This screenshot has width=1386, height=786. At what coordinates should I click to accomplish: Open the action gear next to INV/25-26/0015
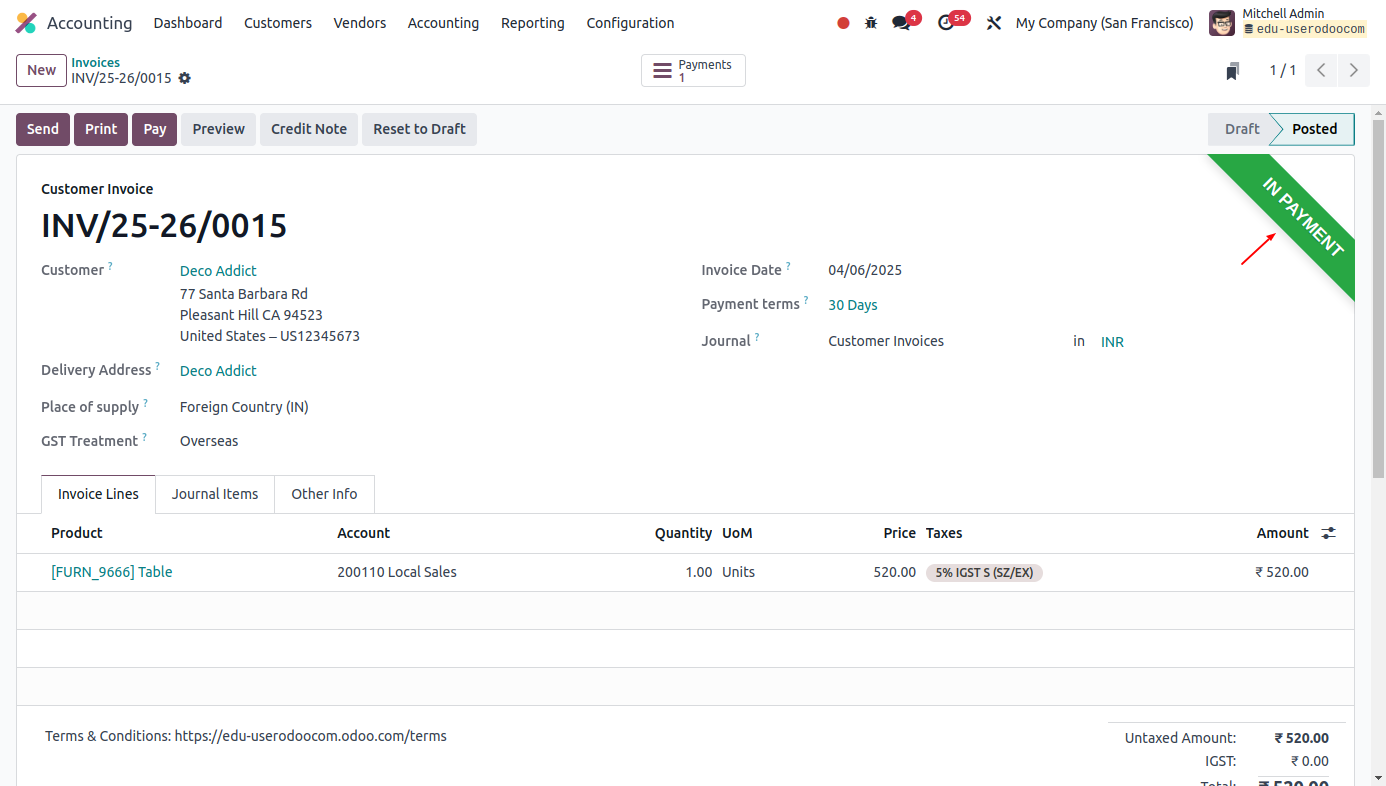click(184, 78)
